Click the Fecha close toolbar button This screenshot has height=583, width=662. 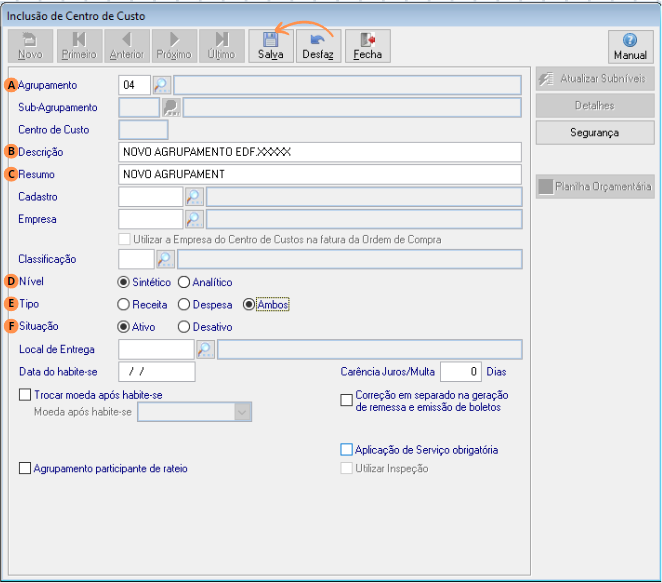[368, 46]
